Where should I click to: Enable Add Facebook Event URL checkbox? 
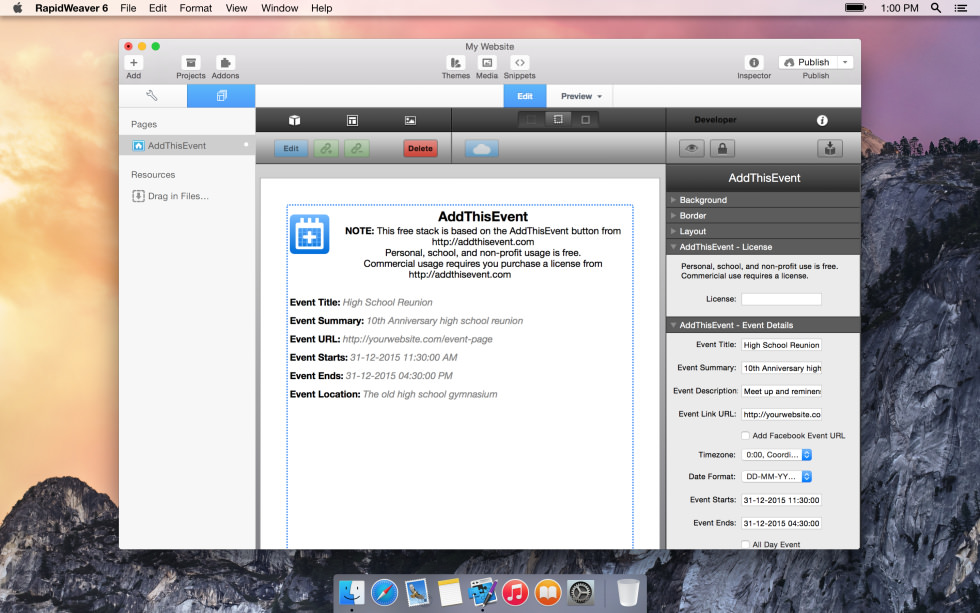(745, 436)
